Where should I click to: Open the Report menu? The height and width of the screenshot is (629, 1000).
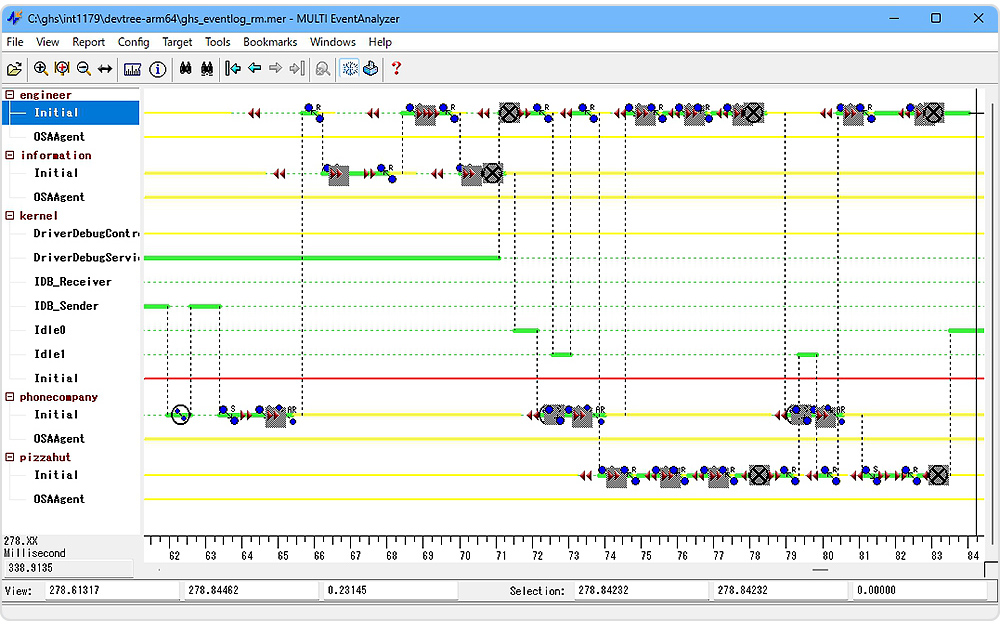coord(89,42)
